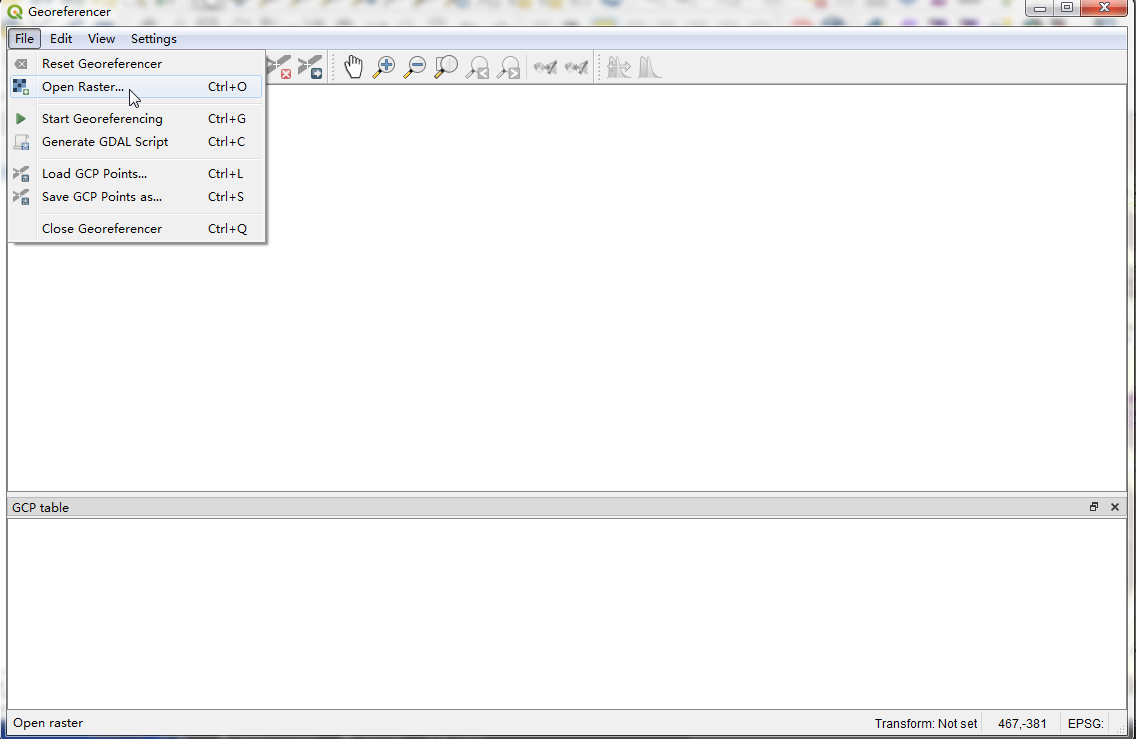
Task: Click the Zoom to Layer icon
Action: tap(446, 67)
